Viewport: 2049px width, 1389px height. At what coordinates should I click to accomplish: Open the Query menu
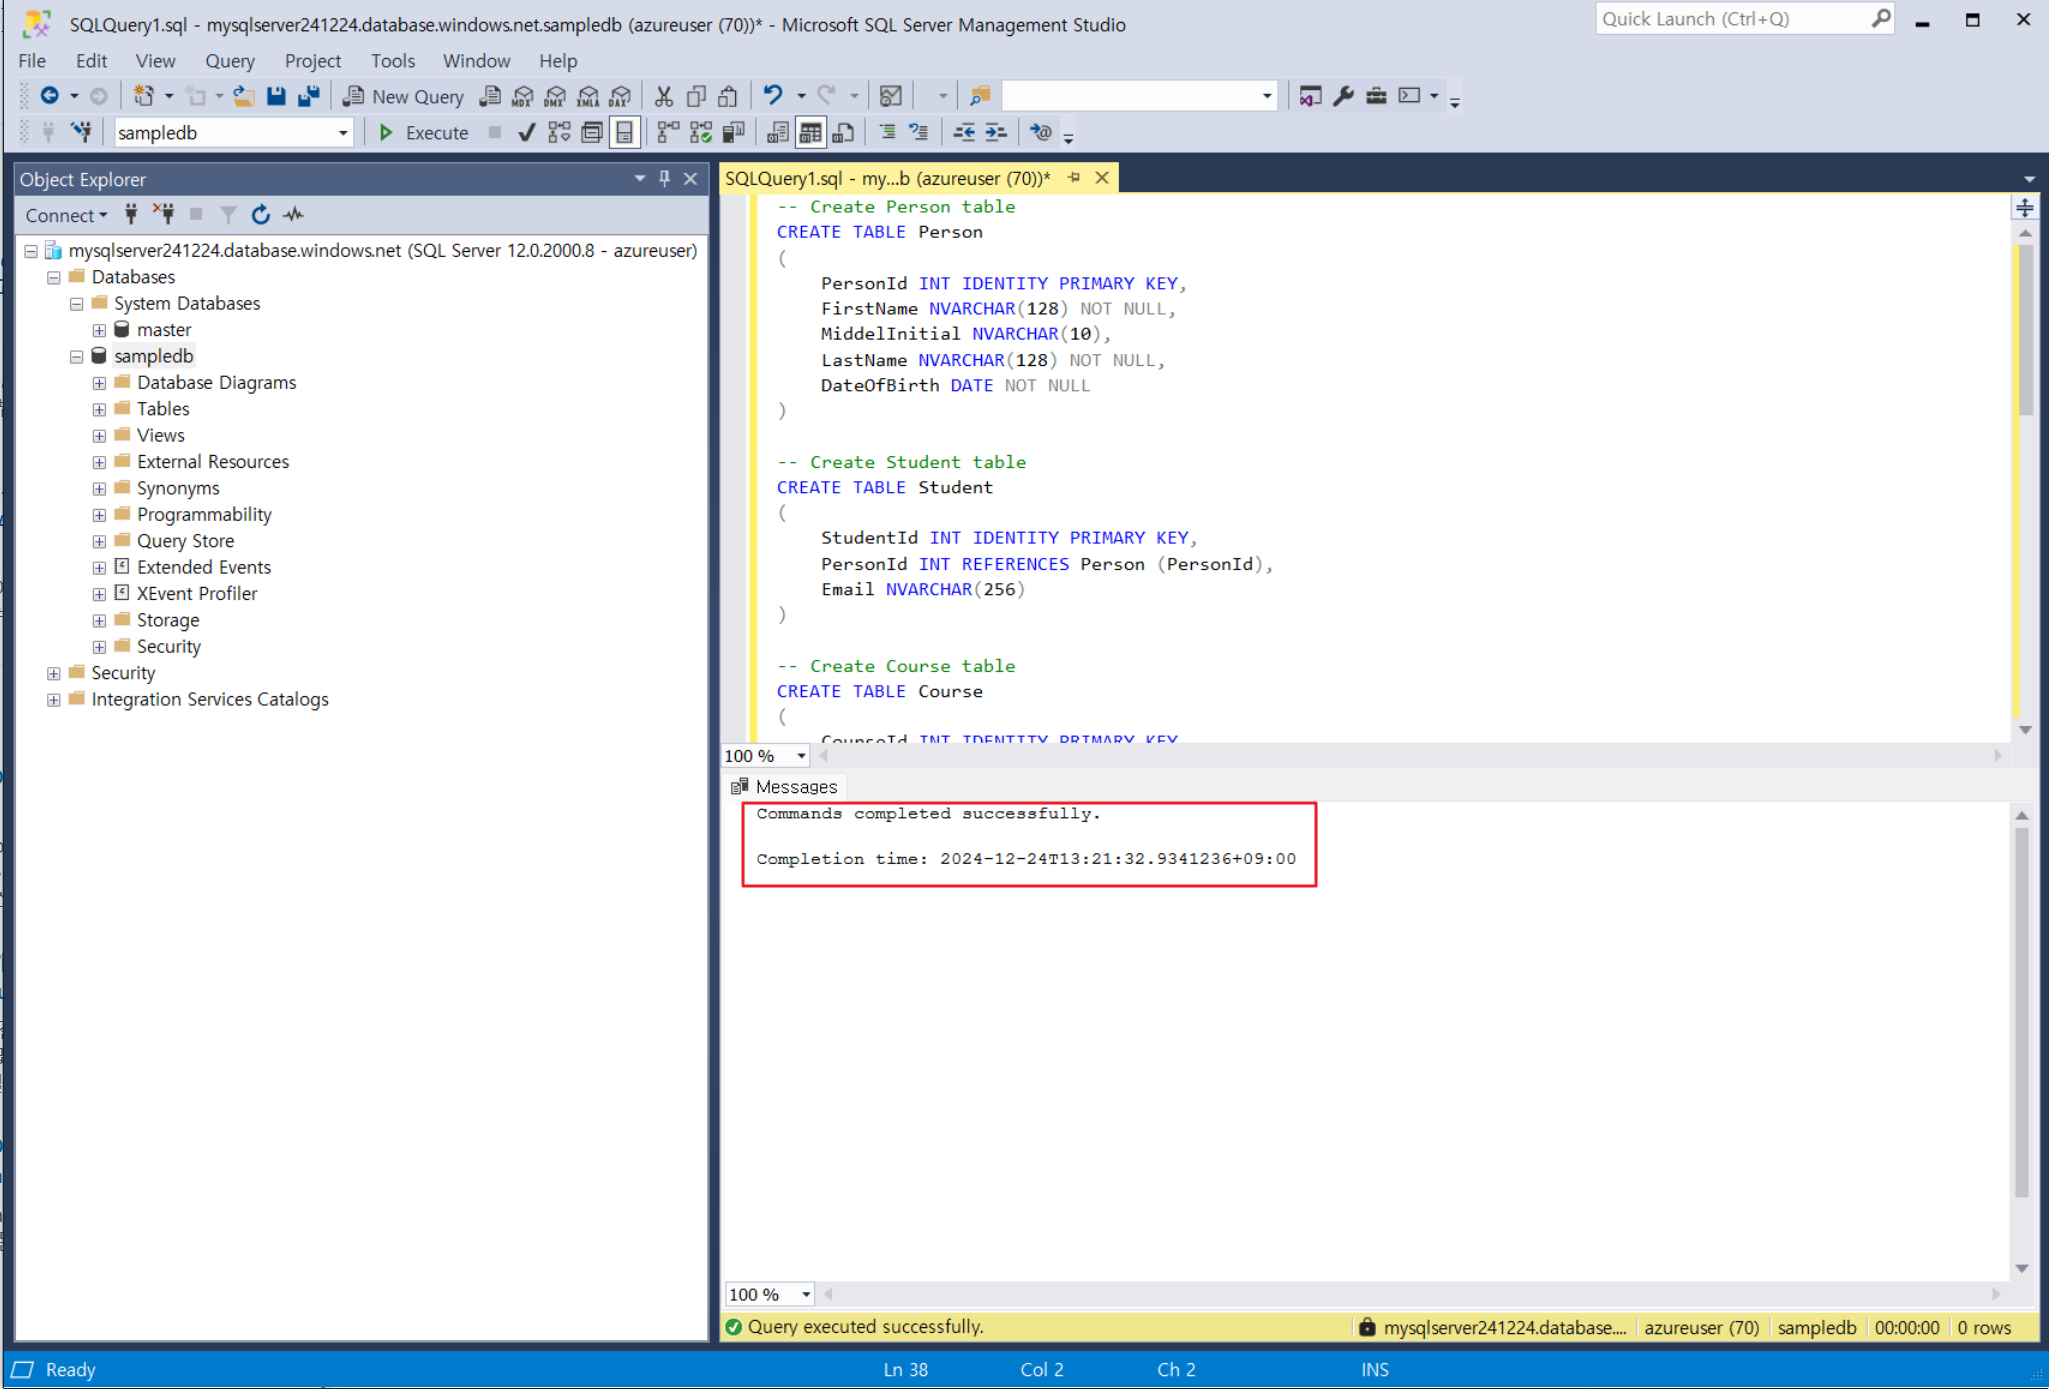coord(229,60)
